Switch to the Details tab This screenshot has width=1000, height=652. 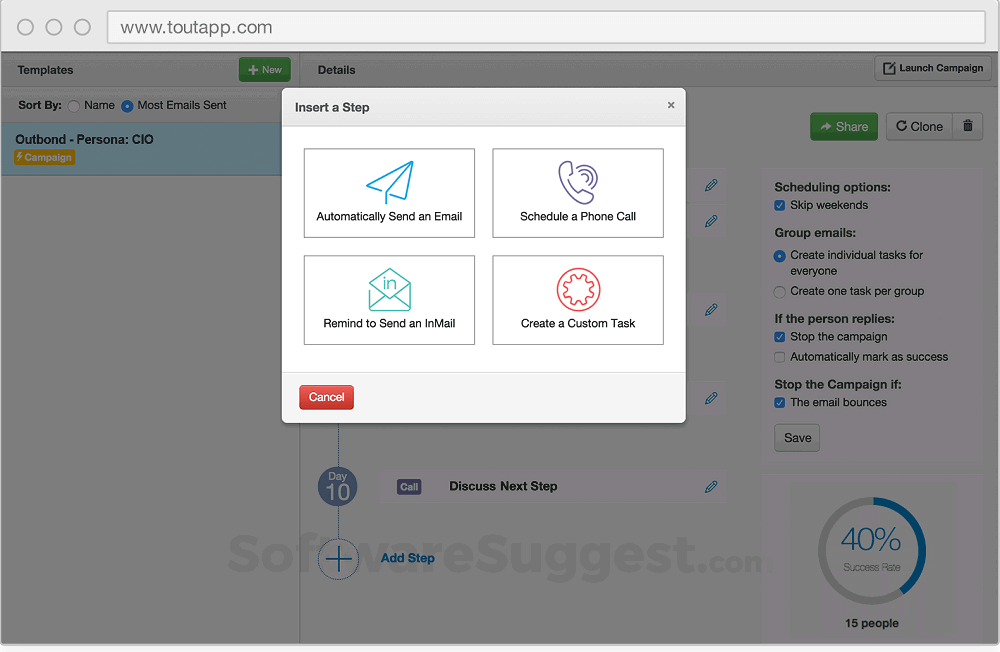[336, 70]
